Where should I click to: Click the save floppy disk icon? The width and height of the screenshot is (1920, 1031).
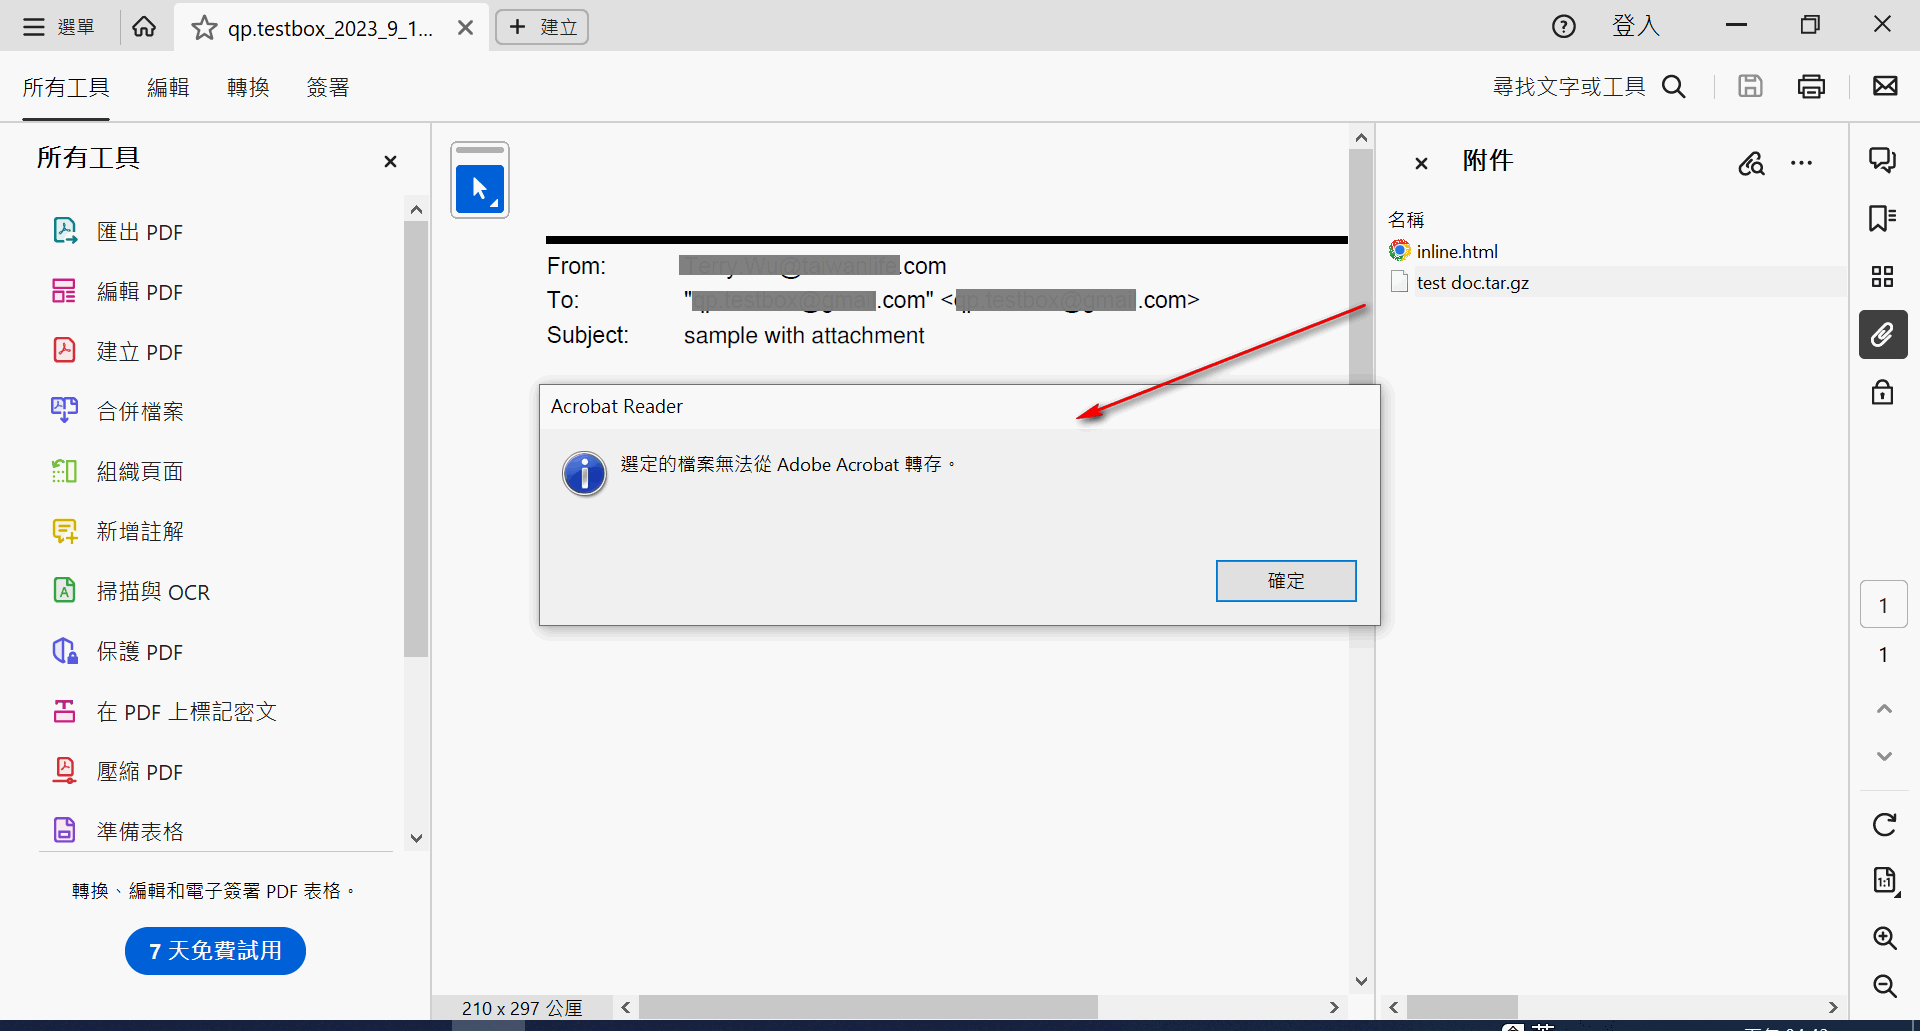(1750, 87)
